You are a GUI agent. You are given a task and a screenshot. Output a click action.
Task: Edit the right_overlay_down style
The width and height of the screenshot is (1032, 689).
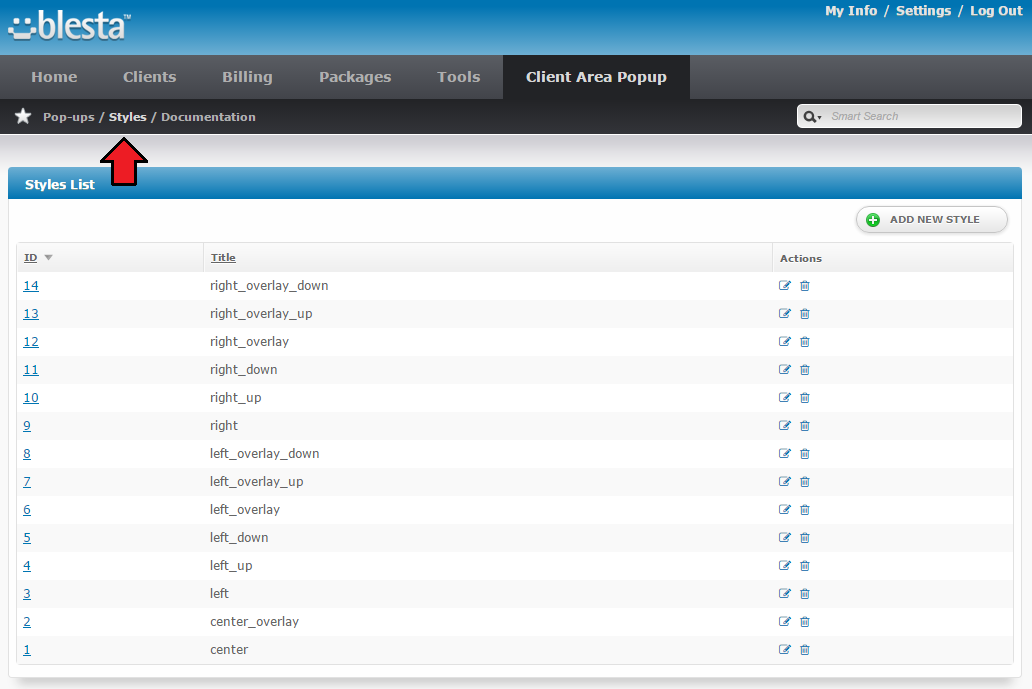tap(785, 286)
